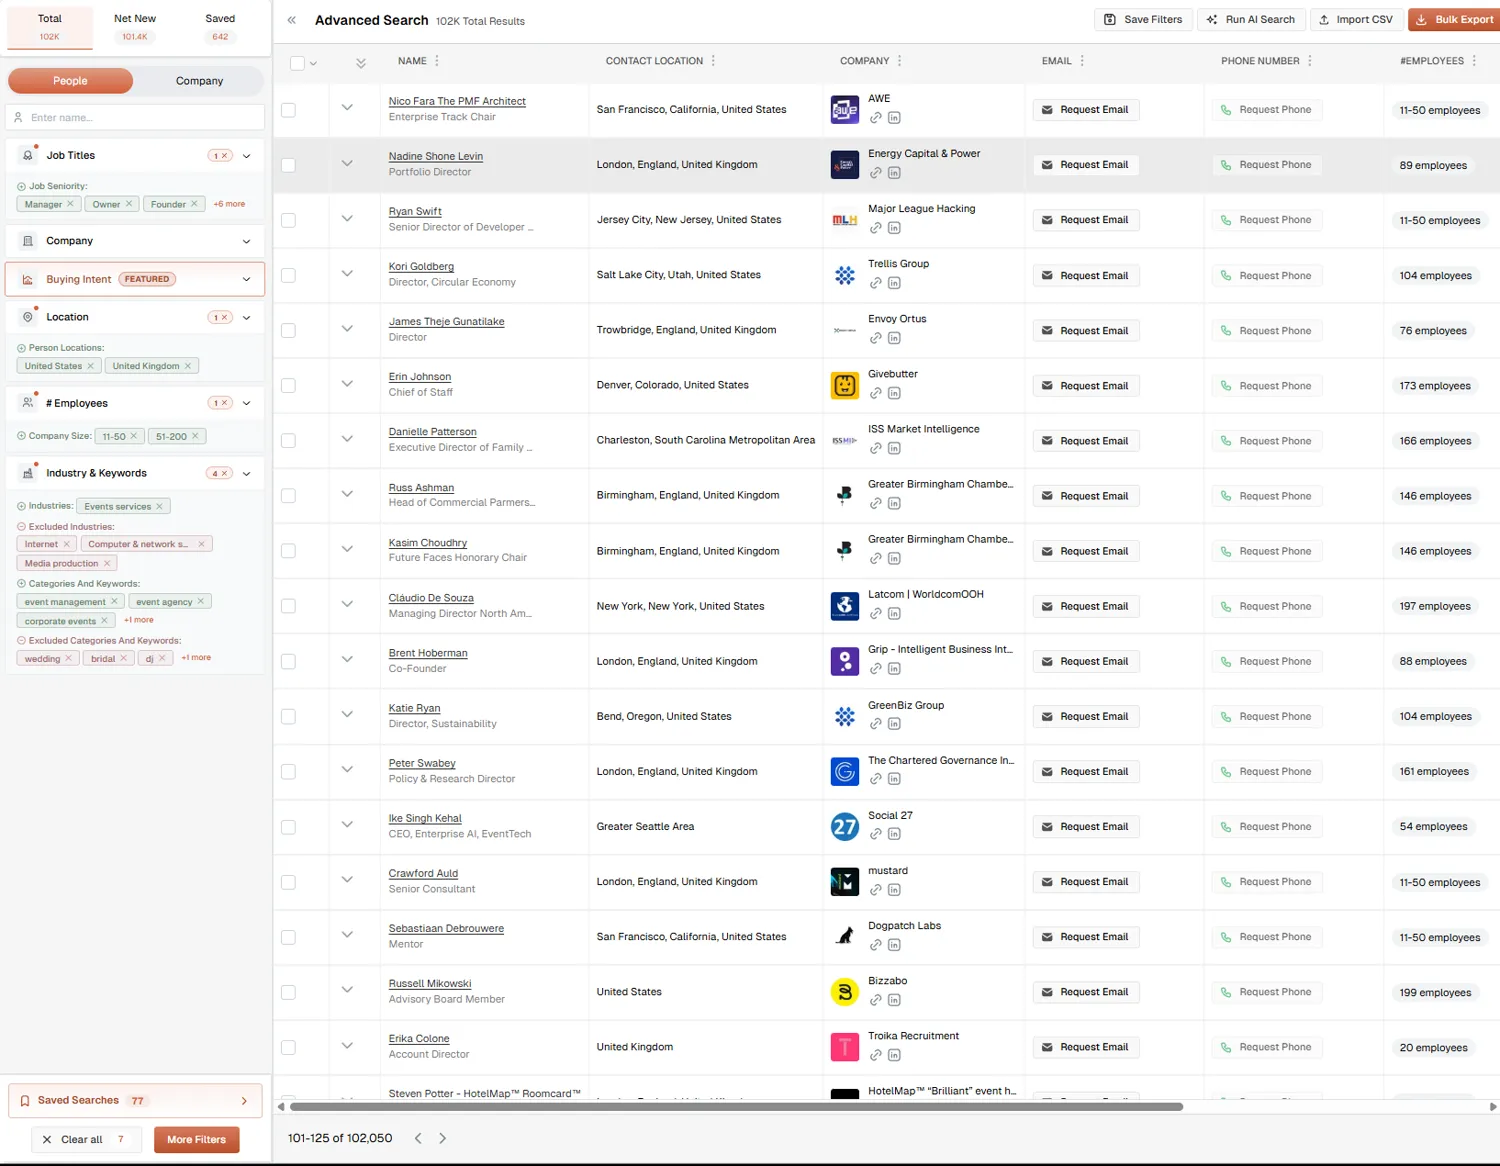The height and width of the screenshot is (1166, 1500).
Task: Switch to the Company tab
Action: tap(199, 81)
